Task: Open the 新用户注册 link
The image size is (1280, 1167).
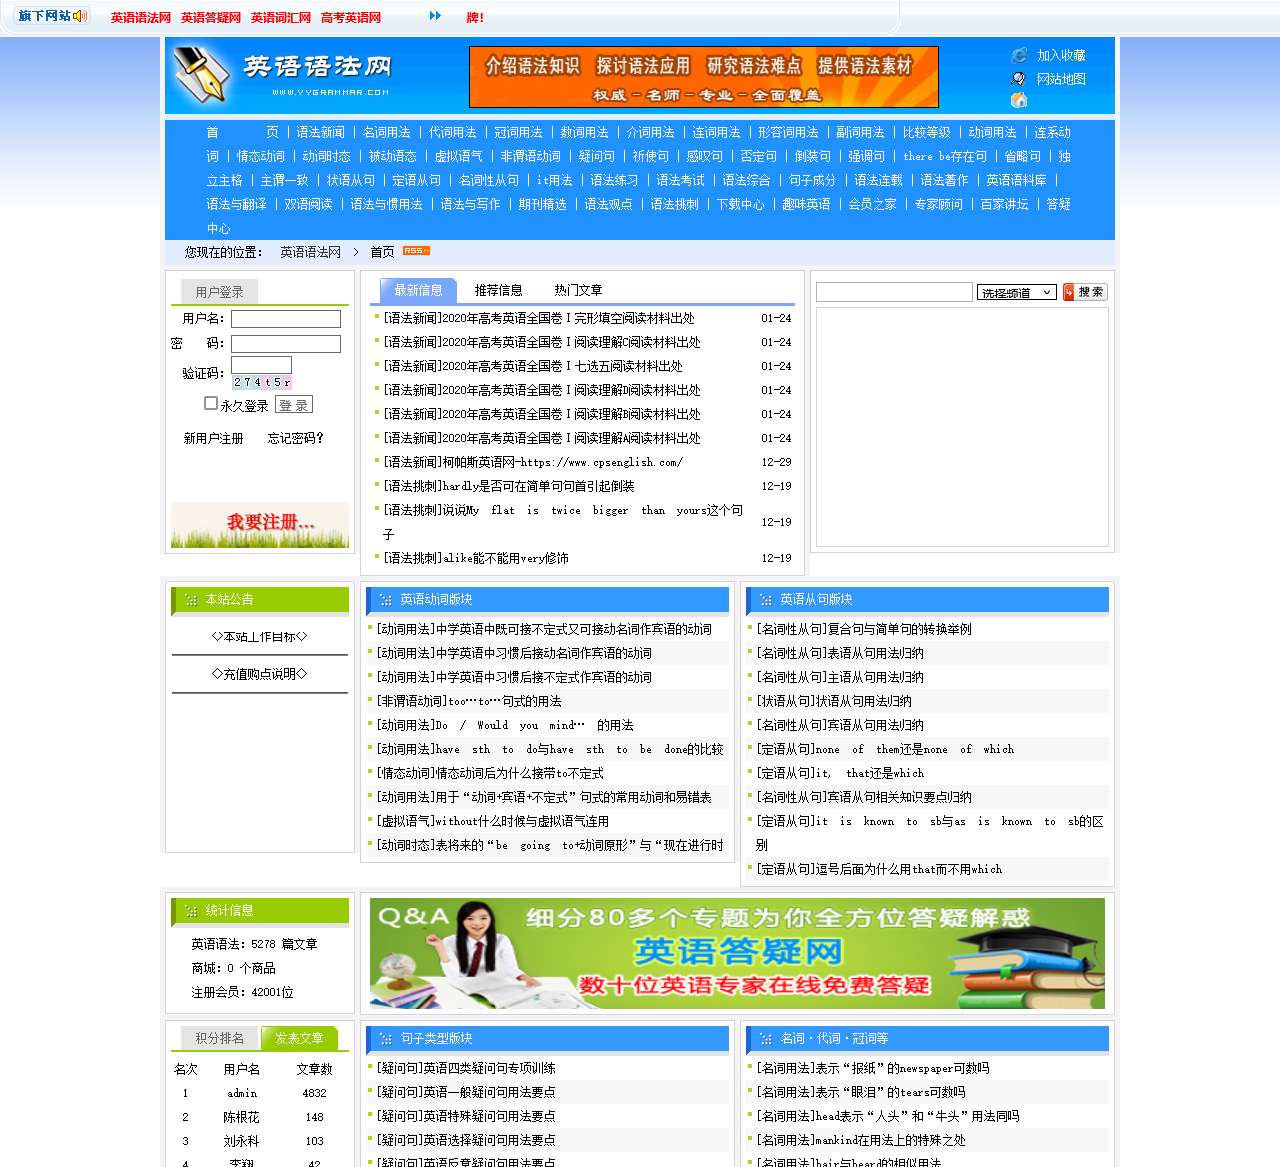Action: 213,438
